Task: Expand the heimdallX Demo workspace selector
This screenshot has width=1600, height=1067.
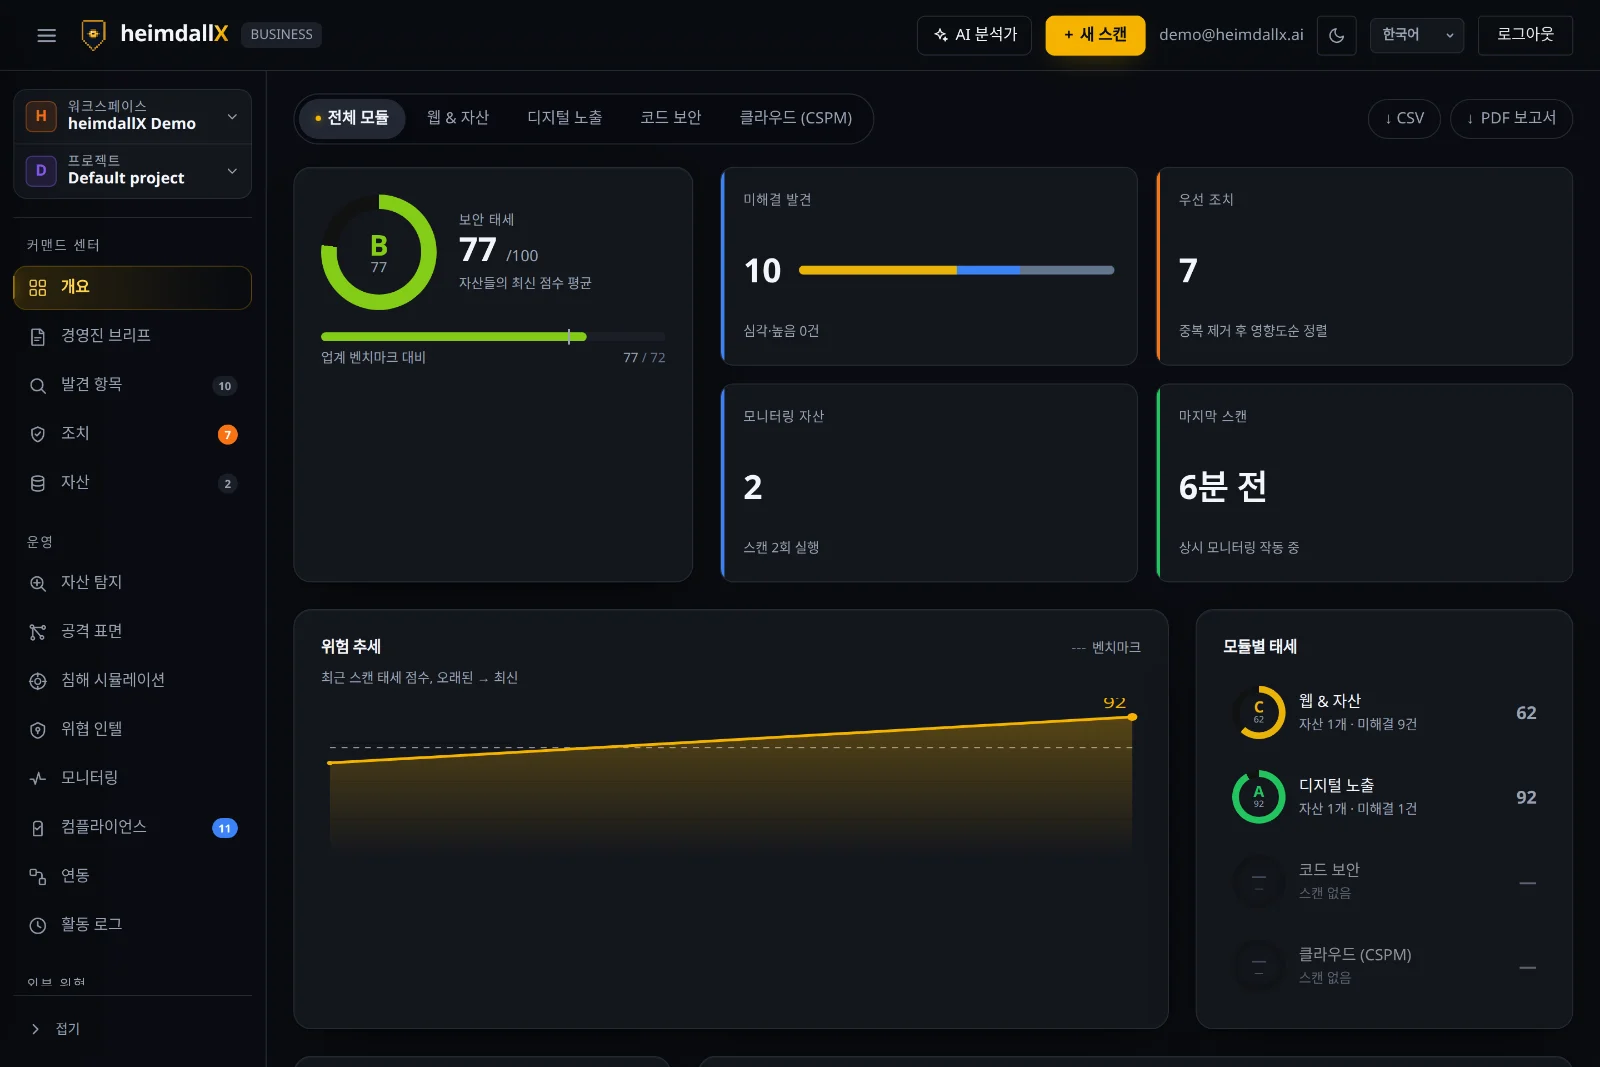Action: [x=133, y=116]
